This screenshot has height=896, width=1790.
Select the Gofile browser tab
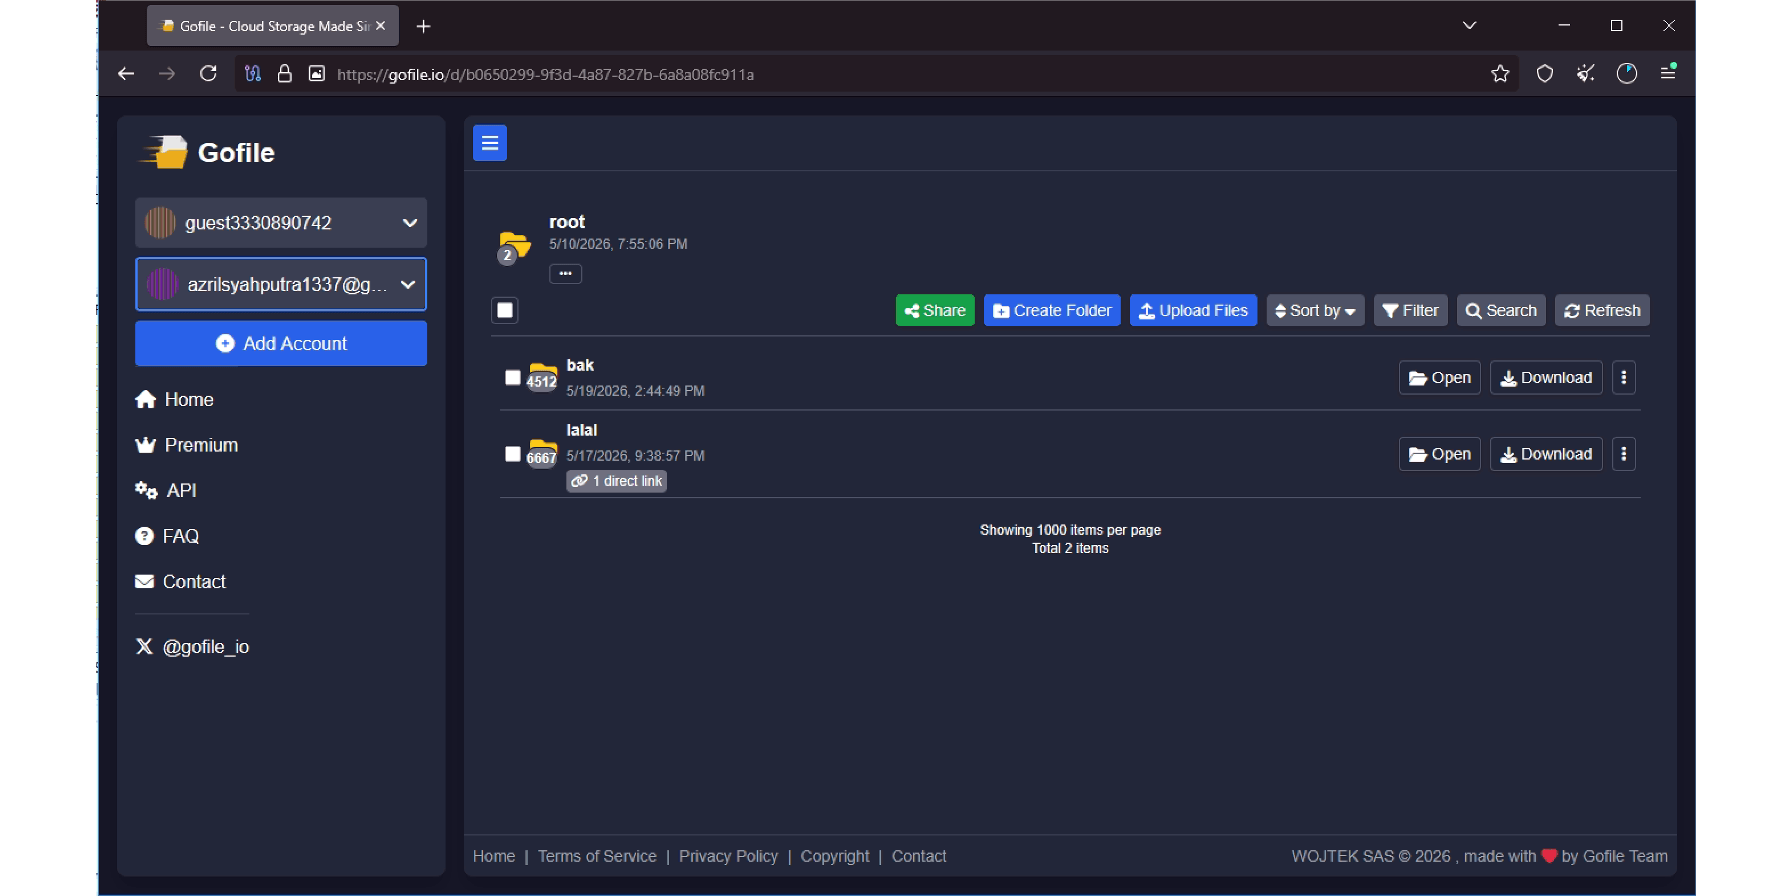(x=272, y=26)
